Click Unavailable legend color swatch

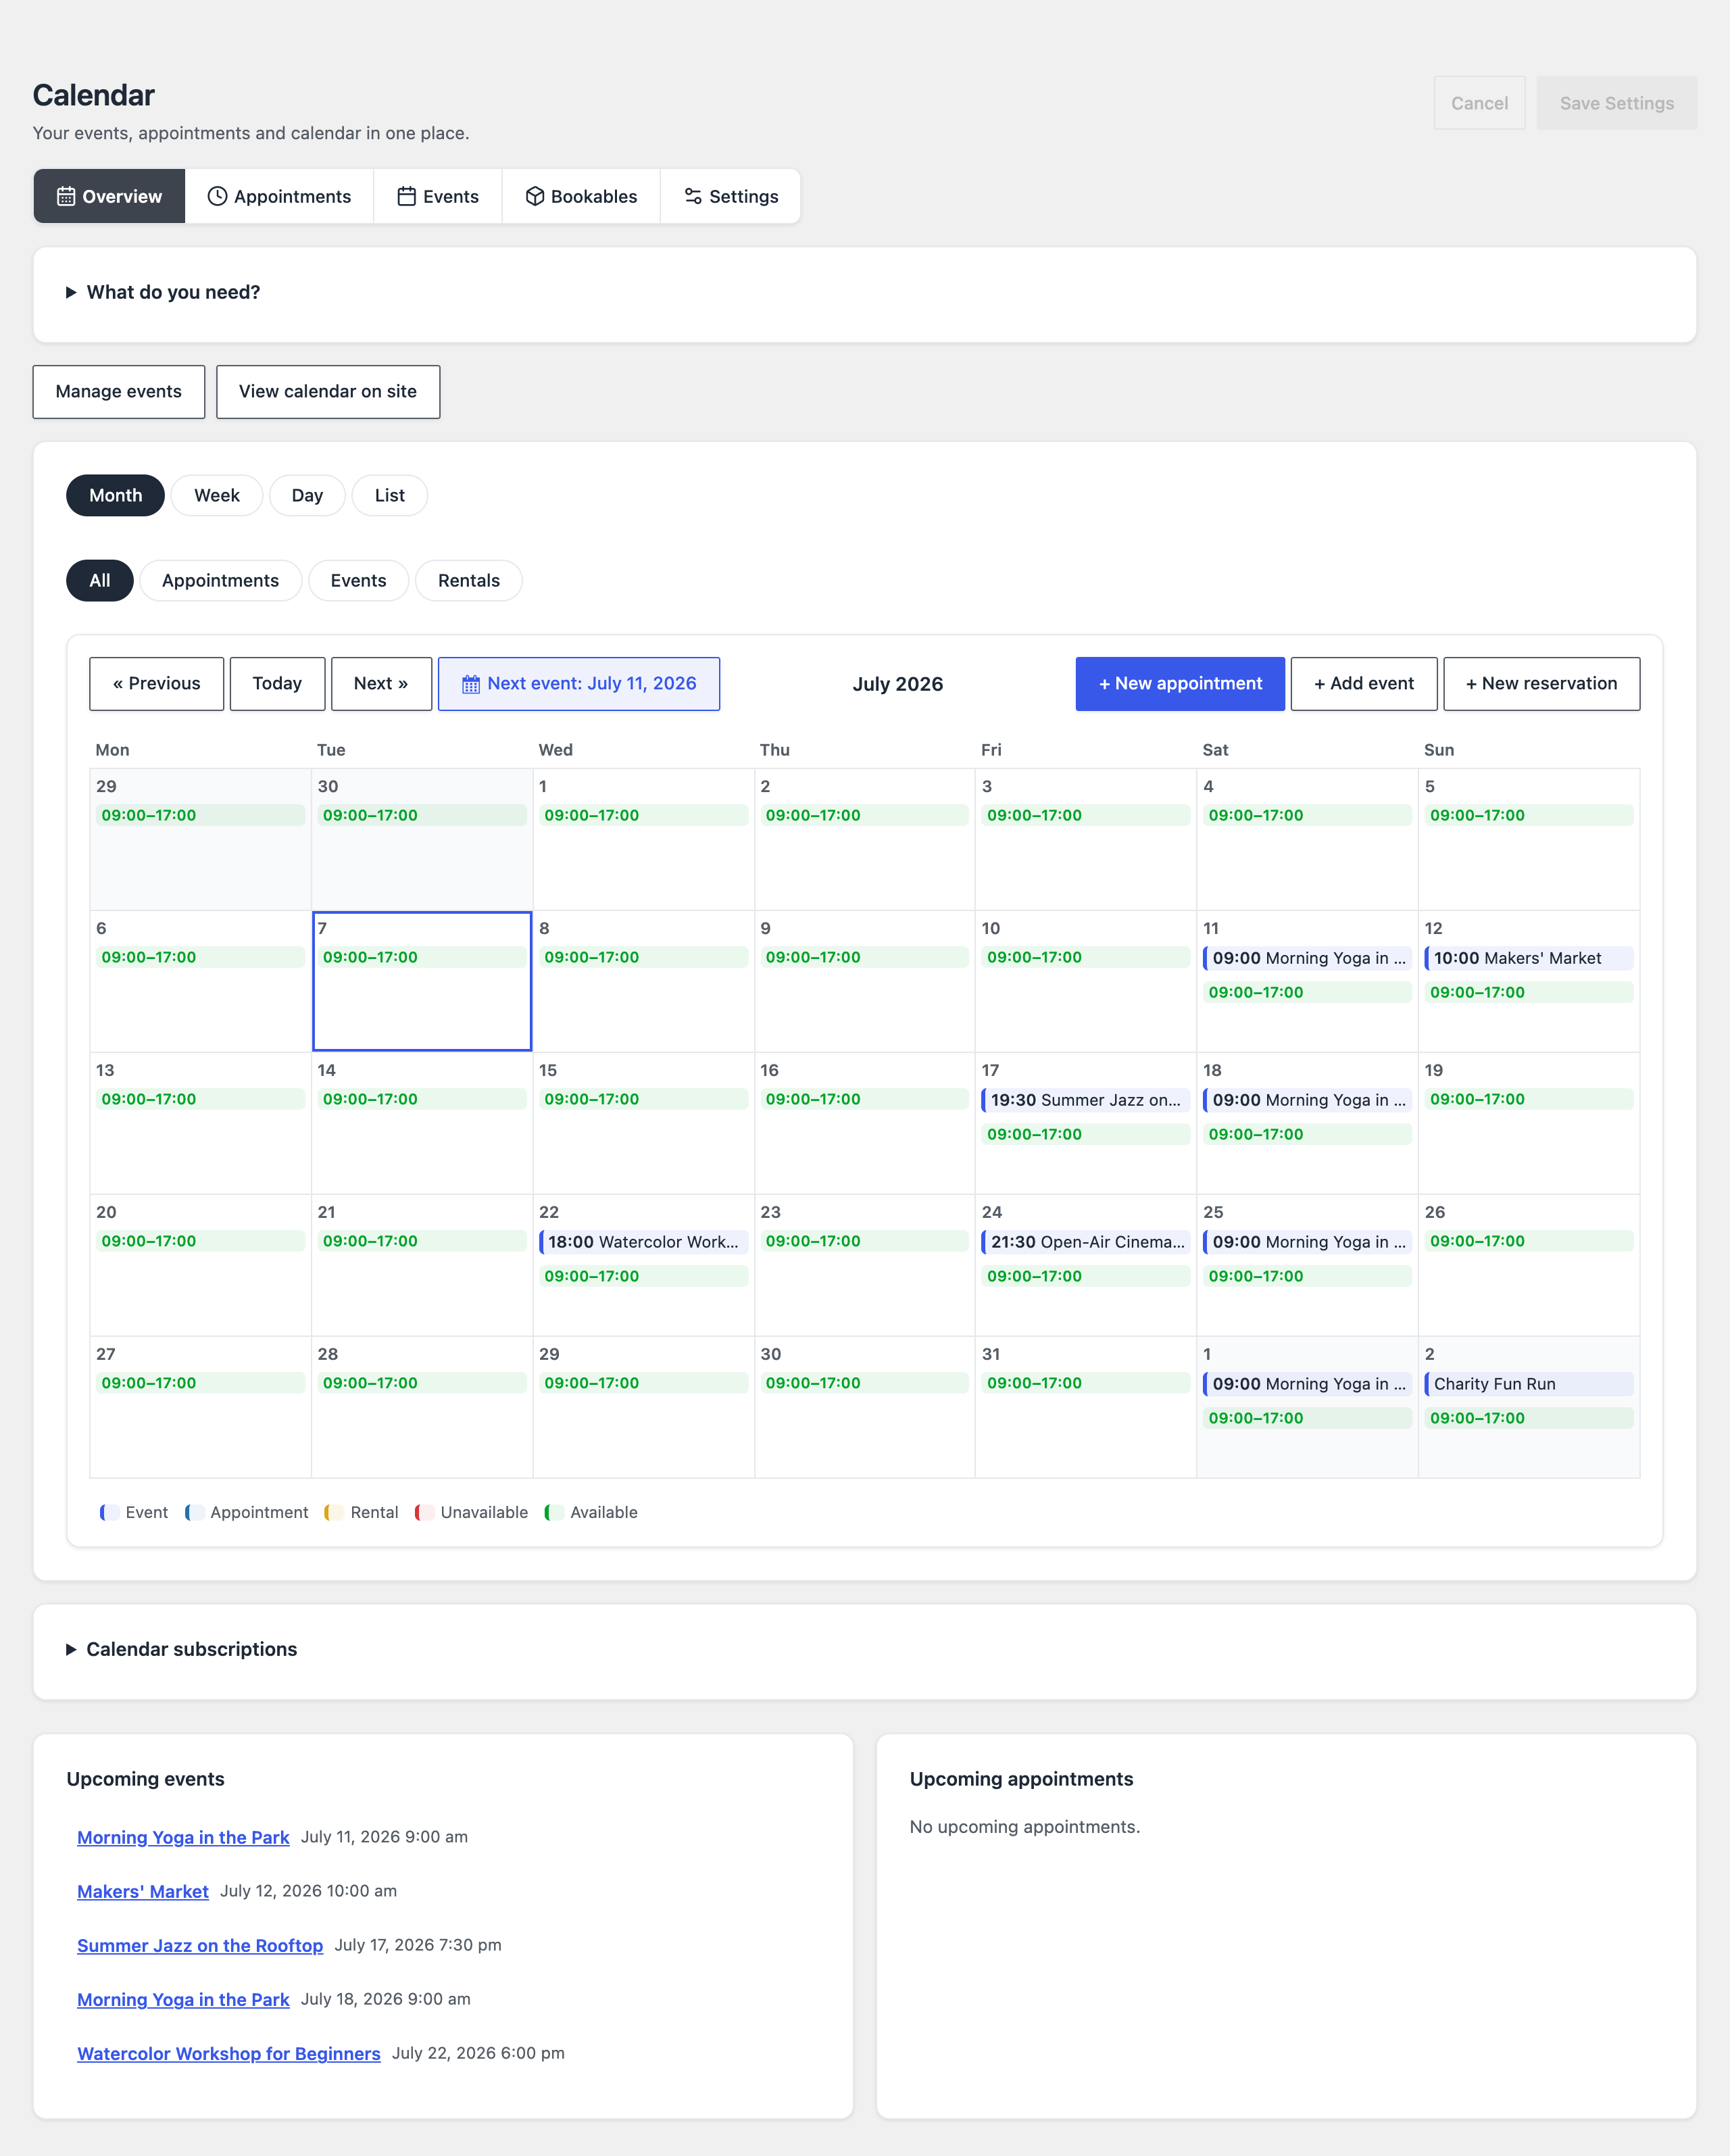pyautogui.click(x=424, y=1513)
